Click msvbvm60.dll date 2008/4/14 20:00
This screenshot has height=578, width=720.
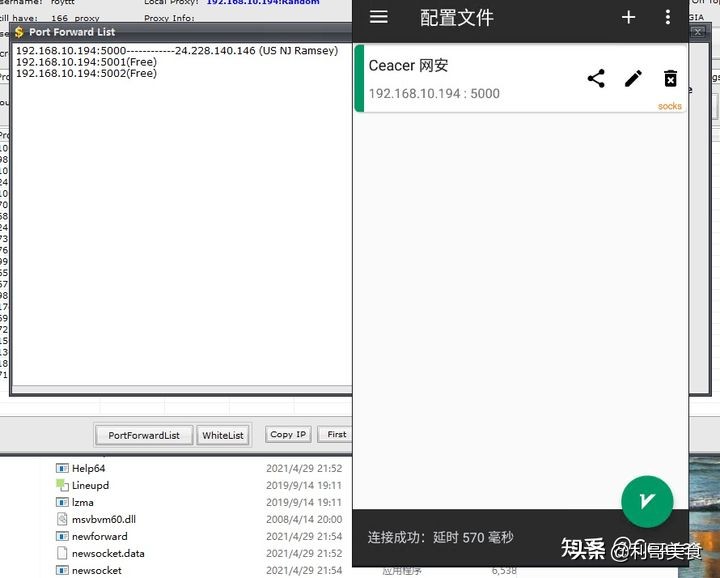tap(304, 519)
